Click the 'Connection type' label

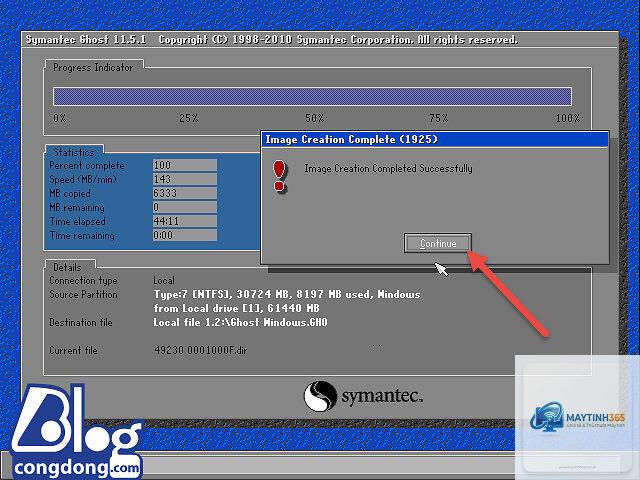[x=83, y=280]
